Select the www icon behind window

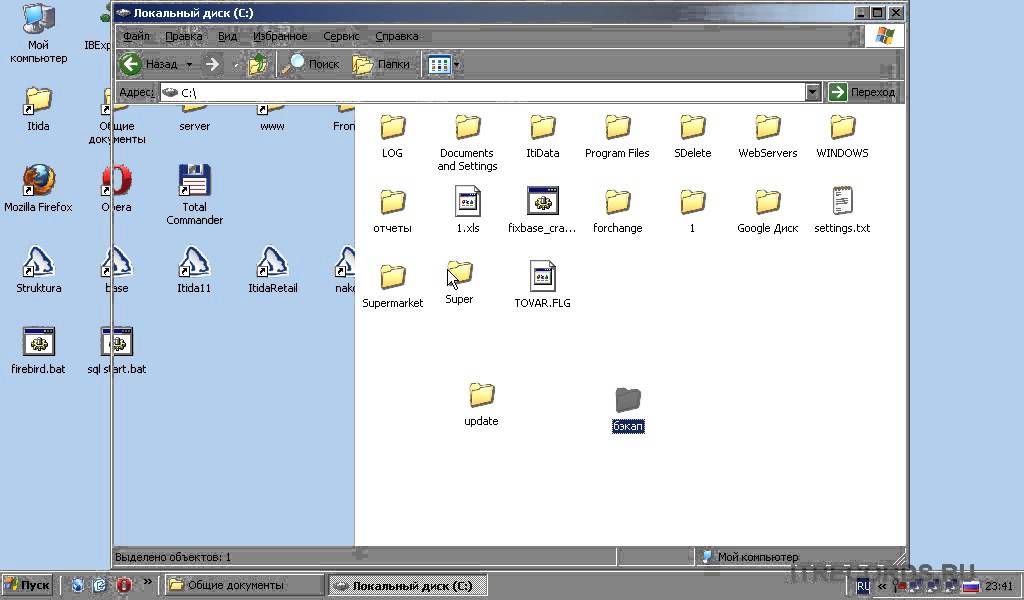272,119
